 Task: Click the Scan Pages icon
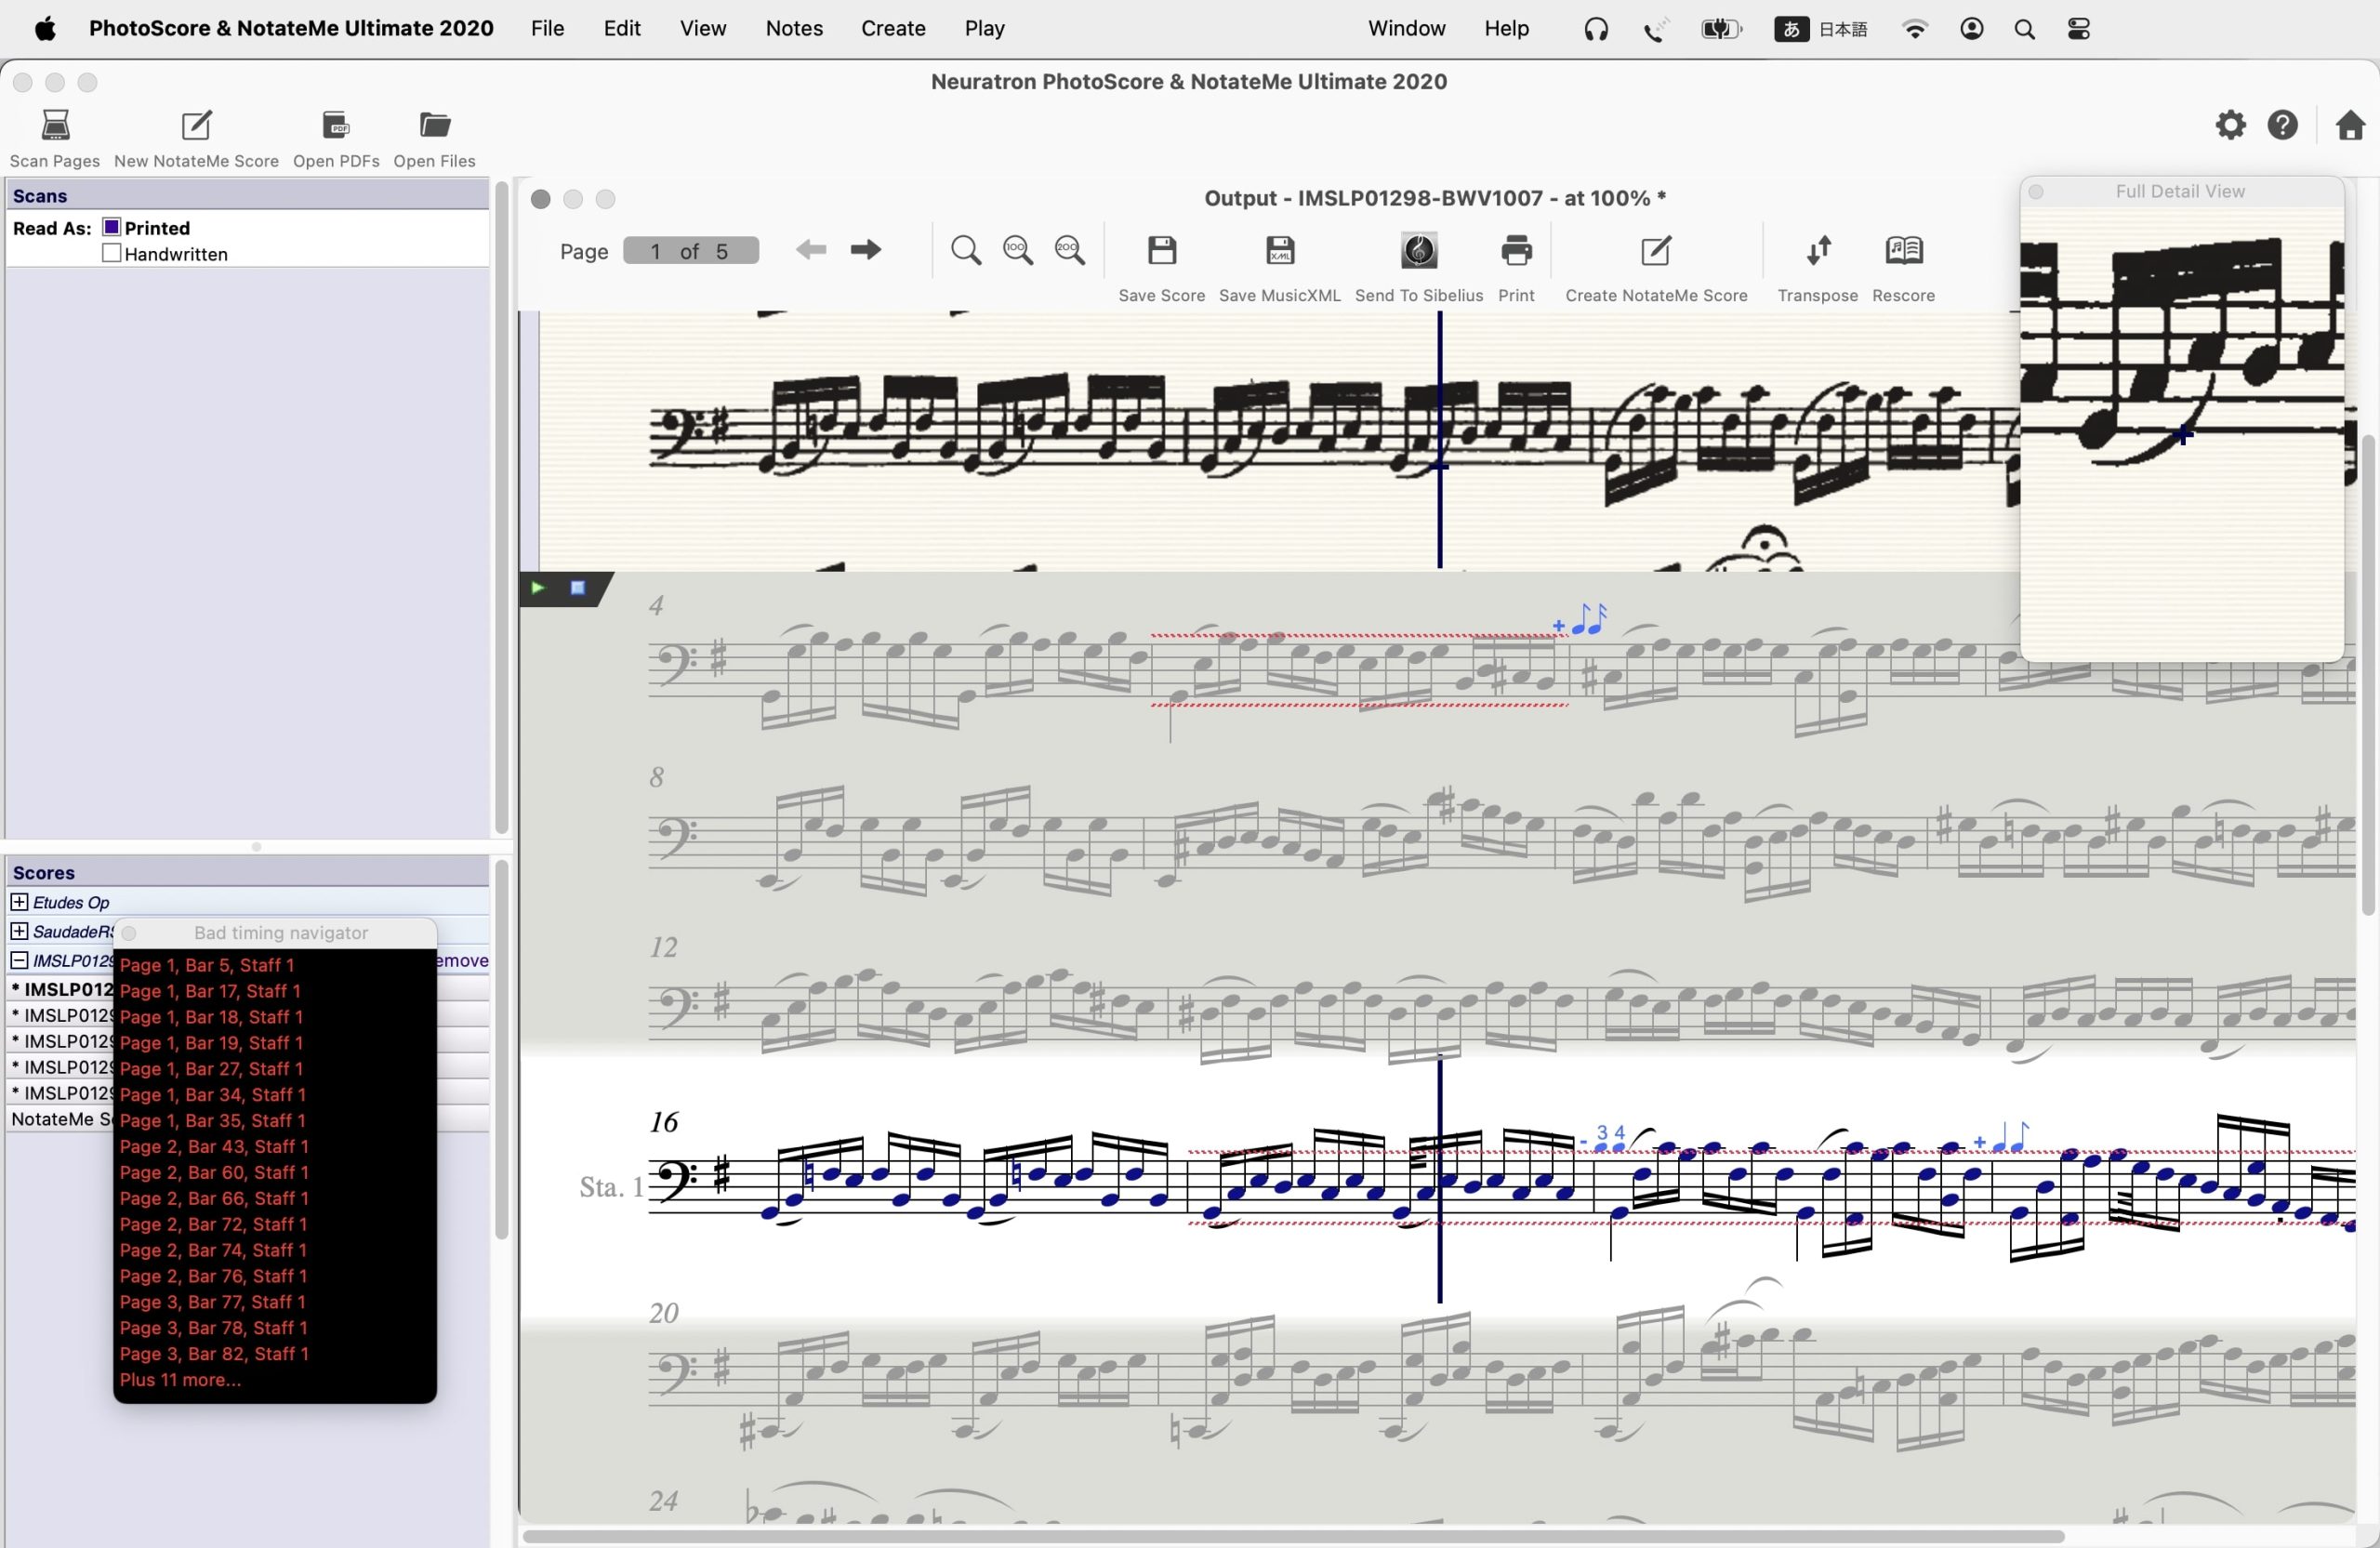point(55,126)
